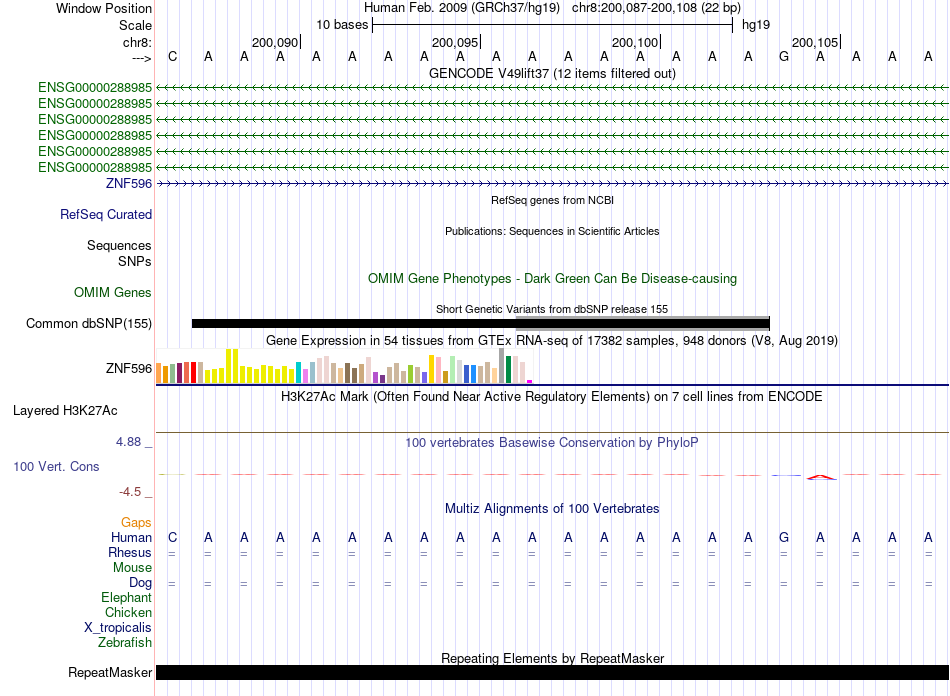
Task: Click the GTEx Gene Expression track title
Action: tap(552, 340)
